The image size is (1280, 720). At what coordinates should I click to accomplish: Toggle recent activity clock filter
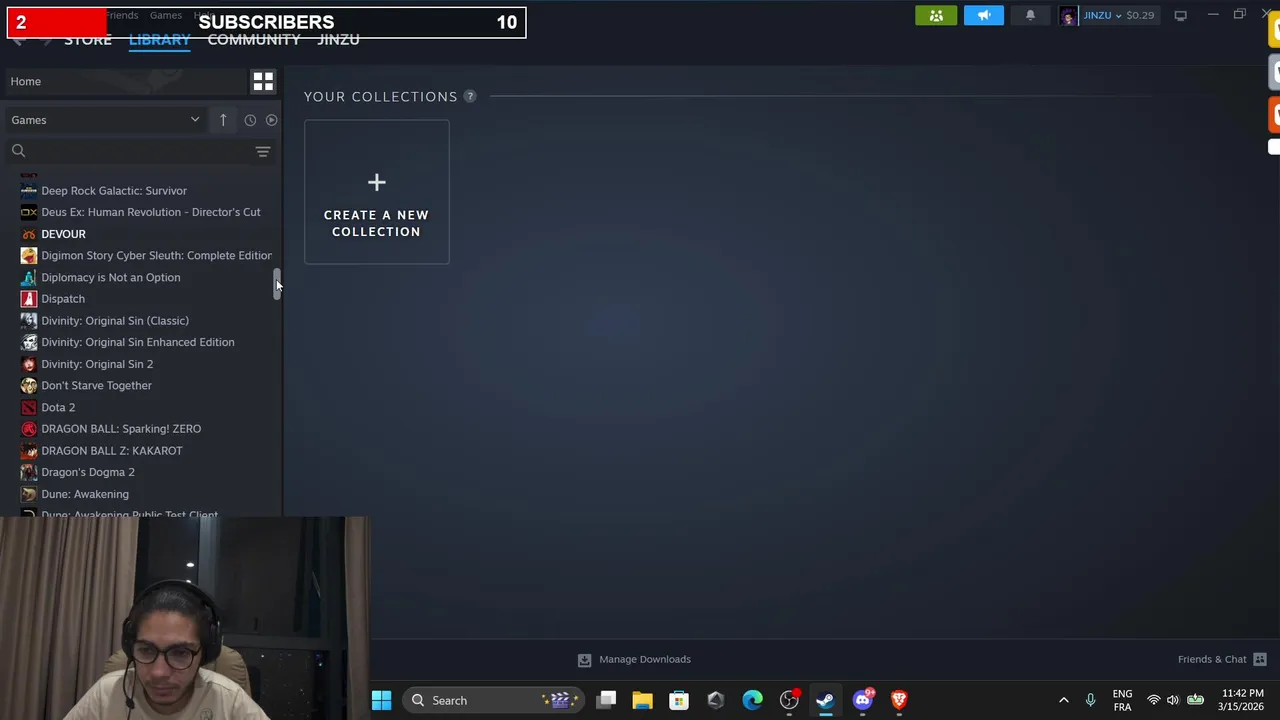click(x=250, y=120)
